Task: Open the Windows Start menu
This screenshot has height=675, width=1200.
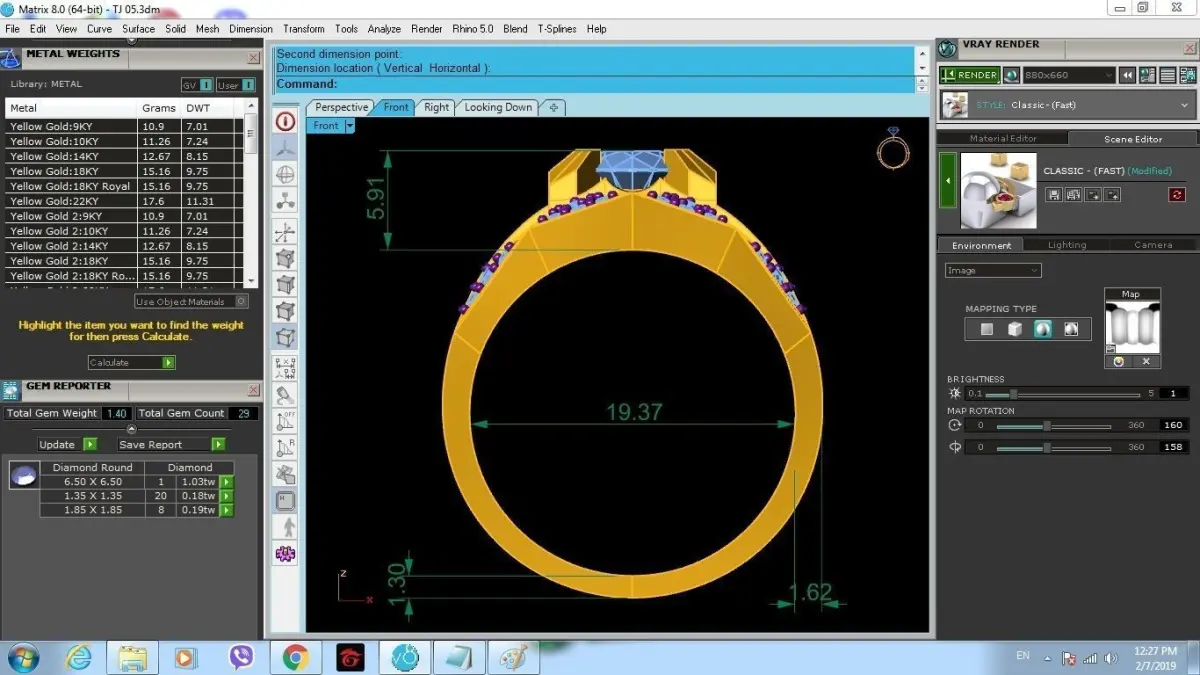Action: (23, 657)
